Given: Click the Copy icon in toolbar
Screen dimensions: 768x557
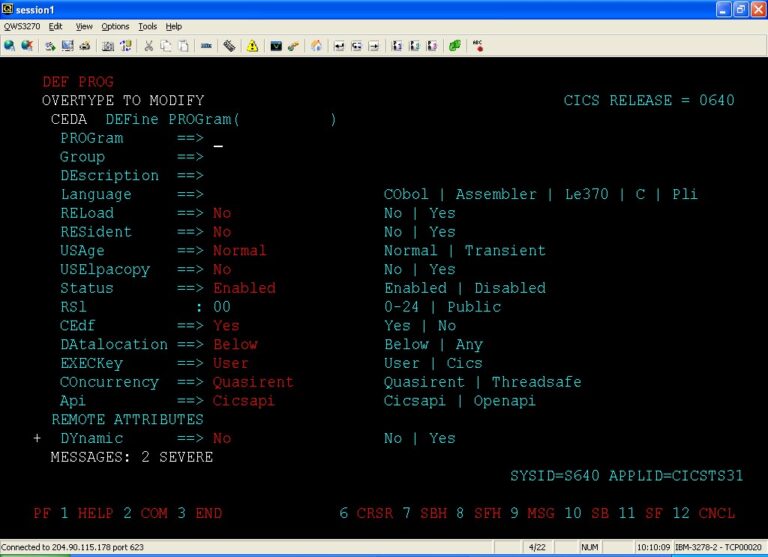Looking at the screenshot, I should click(166, 46).
